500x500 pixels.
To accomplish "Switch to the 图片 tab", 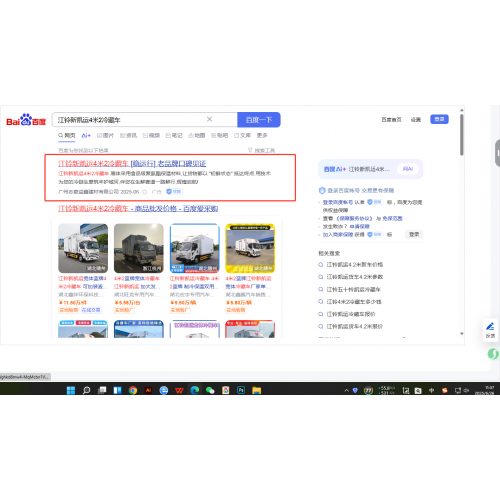I will [x=105, y=135].
